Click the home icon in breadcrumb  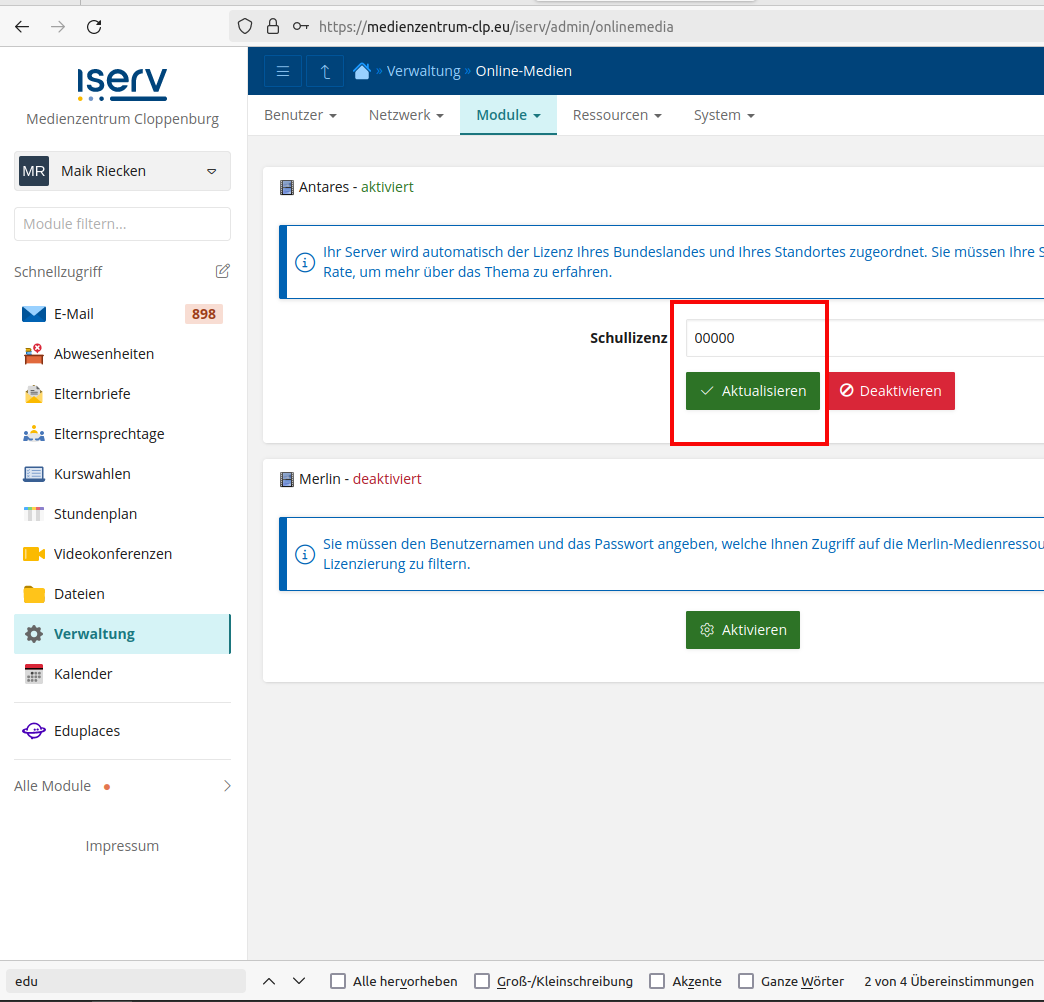[362, 71]
